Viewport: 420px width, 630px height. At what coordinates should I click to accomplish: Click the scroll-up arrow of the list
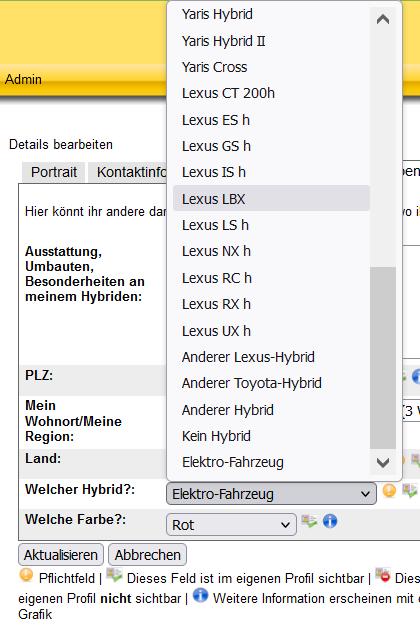383,19
